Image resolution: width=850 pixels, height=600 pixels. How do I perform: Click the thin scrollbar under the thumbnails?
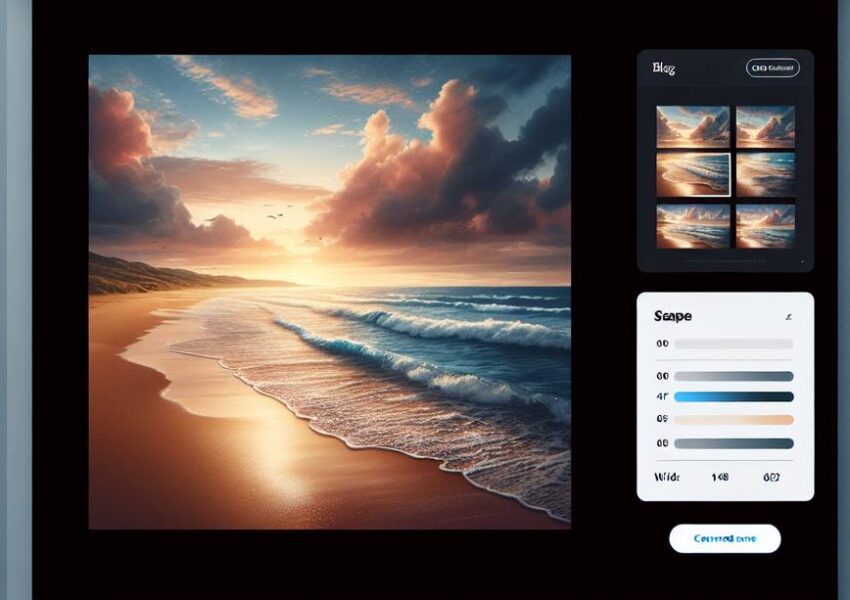pyautogui.click(x=725, y=261)
